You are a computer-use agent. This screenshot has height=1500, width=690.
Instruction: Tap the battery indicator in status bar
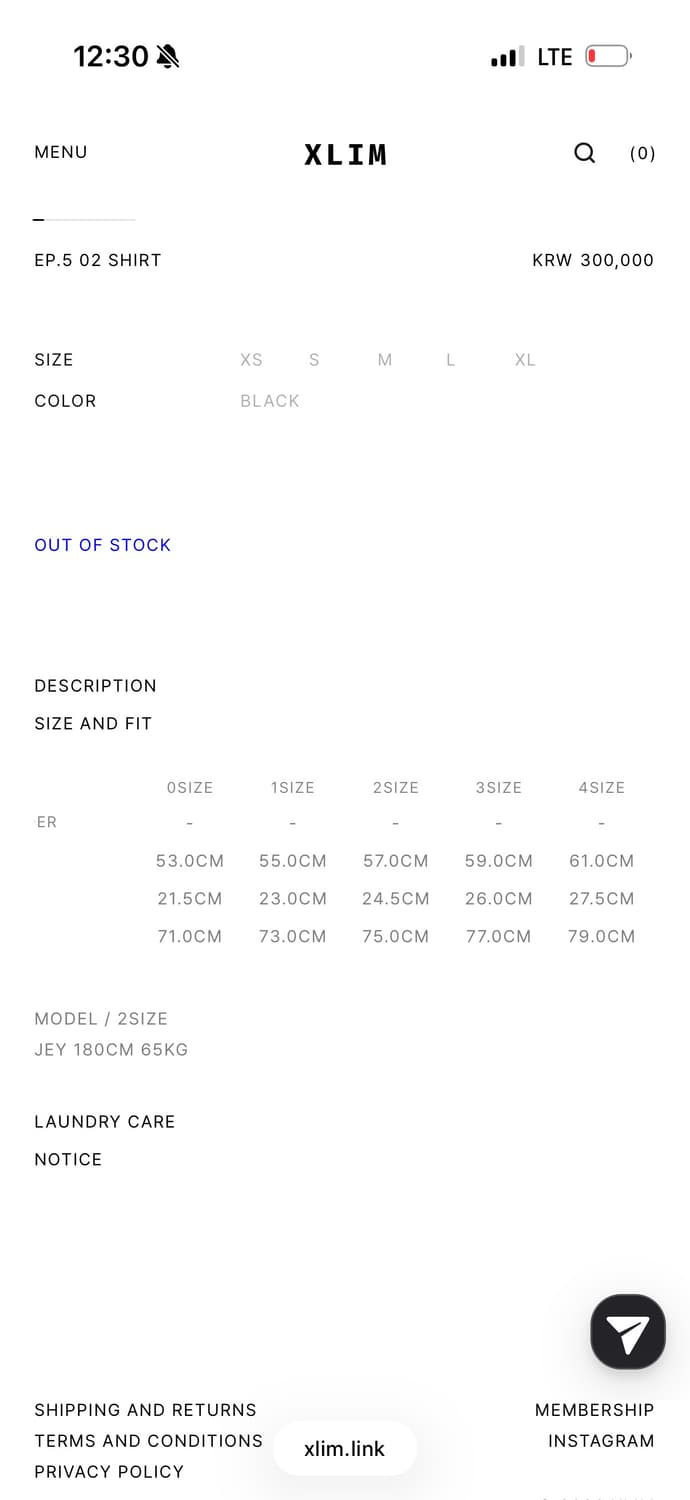(x=609, y=57)
